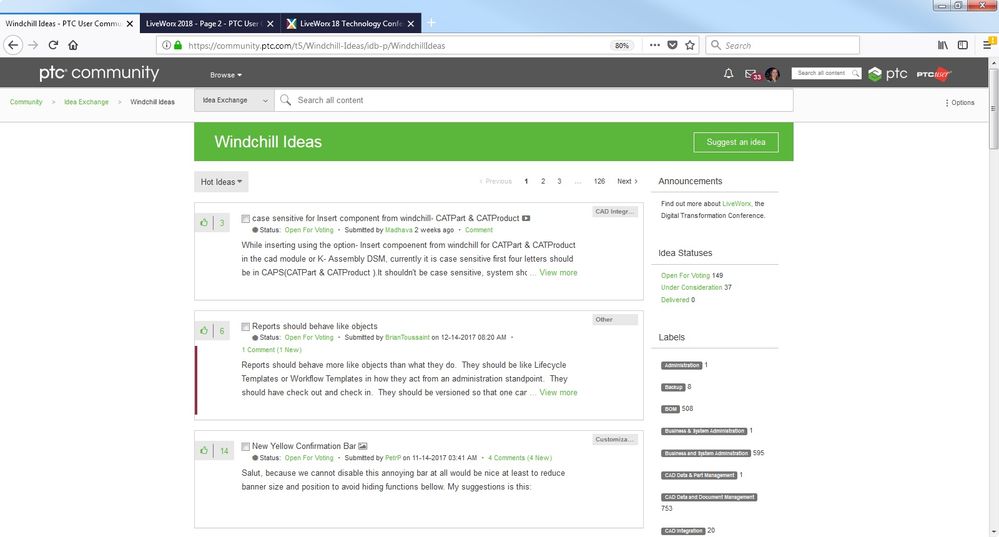This screenshot has height=537, width=999.
Task: Click the 80% zoom level indicator
Action: coord(621,45)
